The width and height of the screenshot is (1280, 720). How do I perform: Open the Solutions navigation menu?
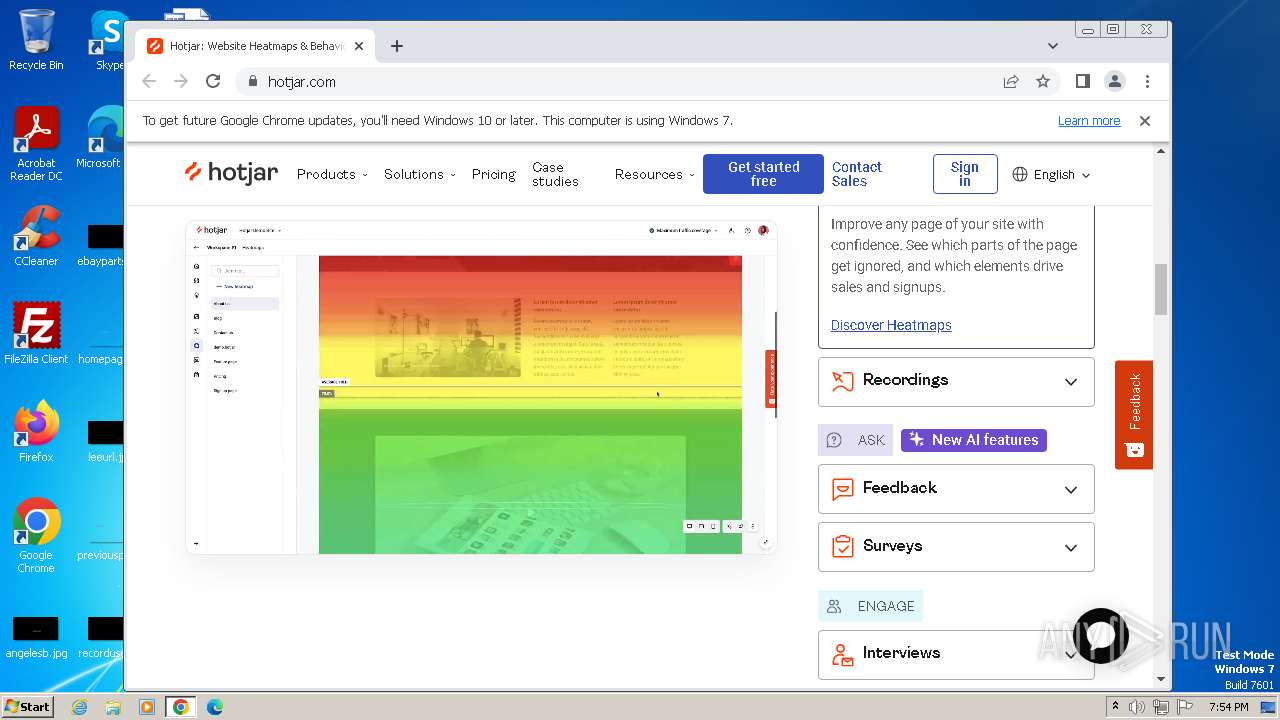(x=420, y=174)
